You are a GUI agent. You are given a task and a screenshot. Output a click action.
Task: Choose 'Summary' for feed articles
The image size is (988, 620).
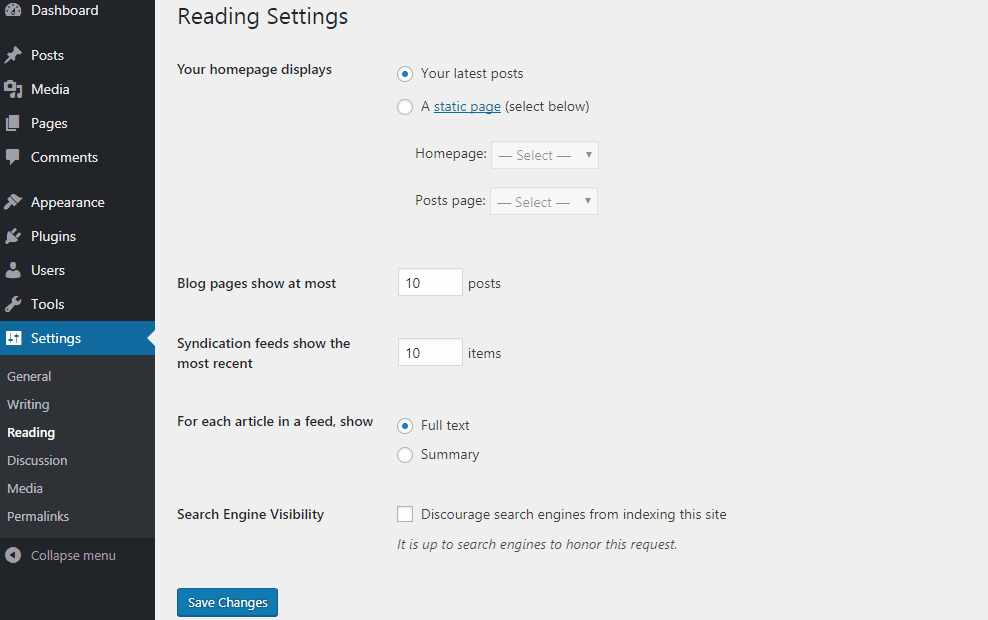coord(405,455)
